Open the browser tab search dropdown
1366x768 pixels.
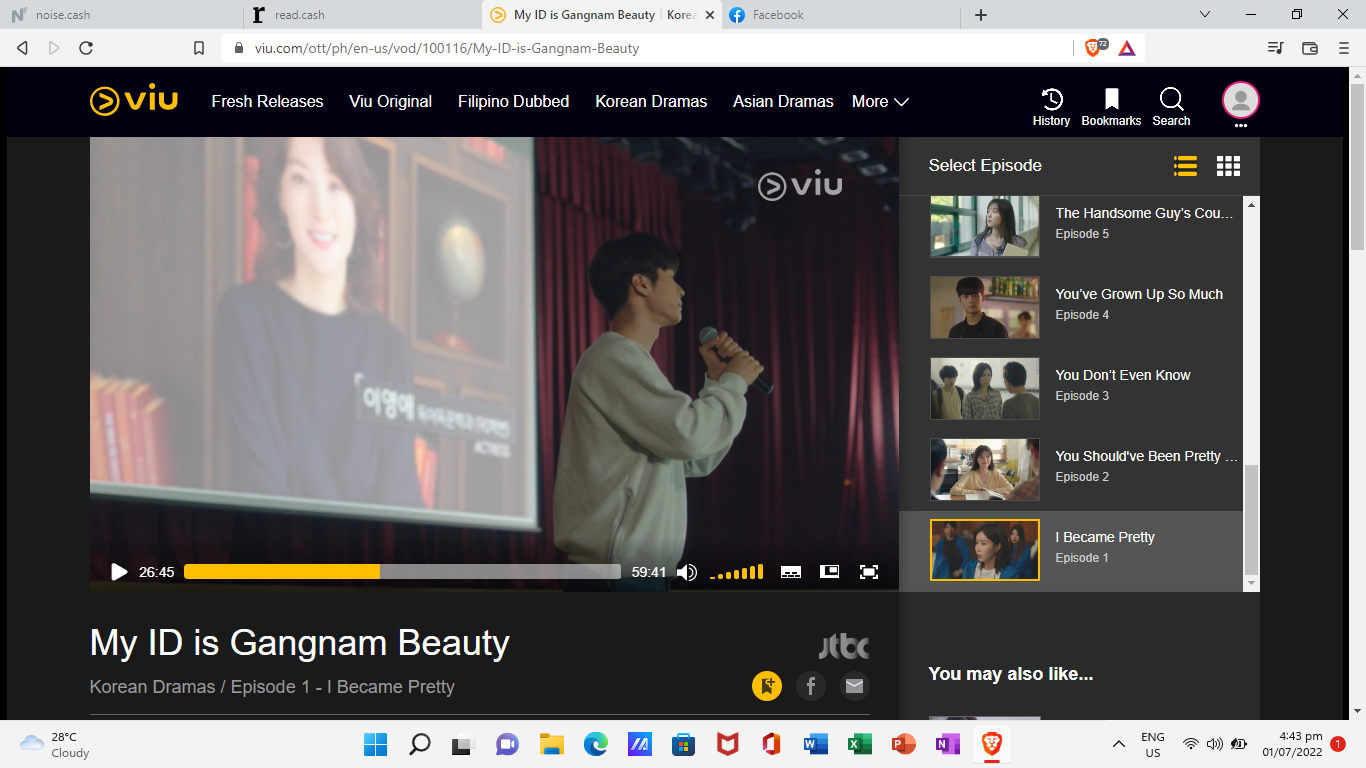pyautogui.click(x=1204, y=14)
